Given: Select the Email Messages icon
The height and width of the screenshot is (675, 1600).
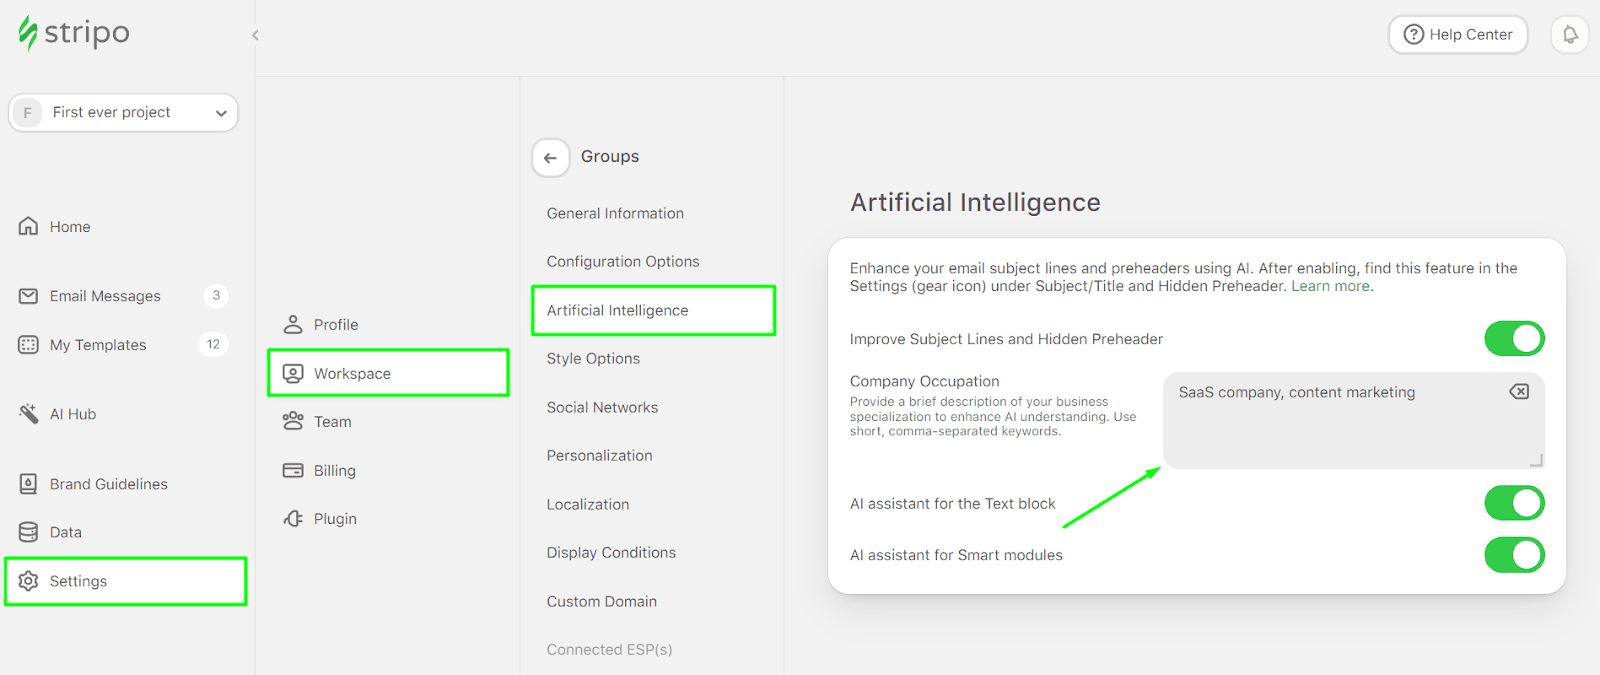Looking at the screenshot, I should [29, 295].
